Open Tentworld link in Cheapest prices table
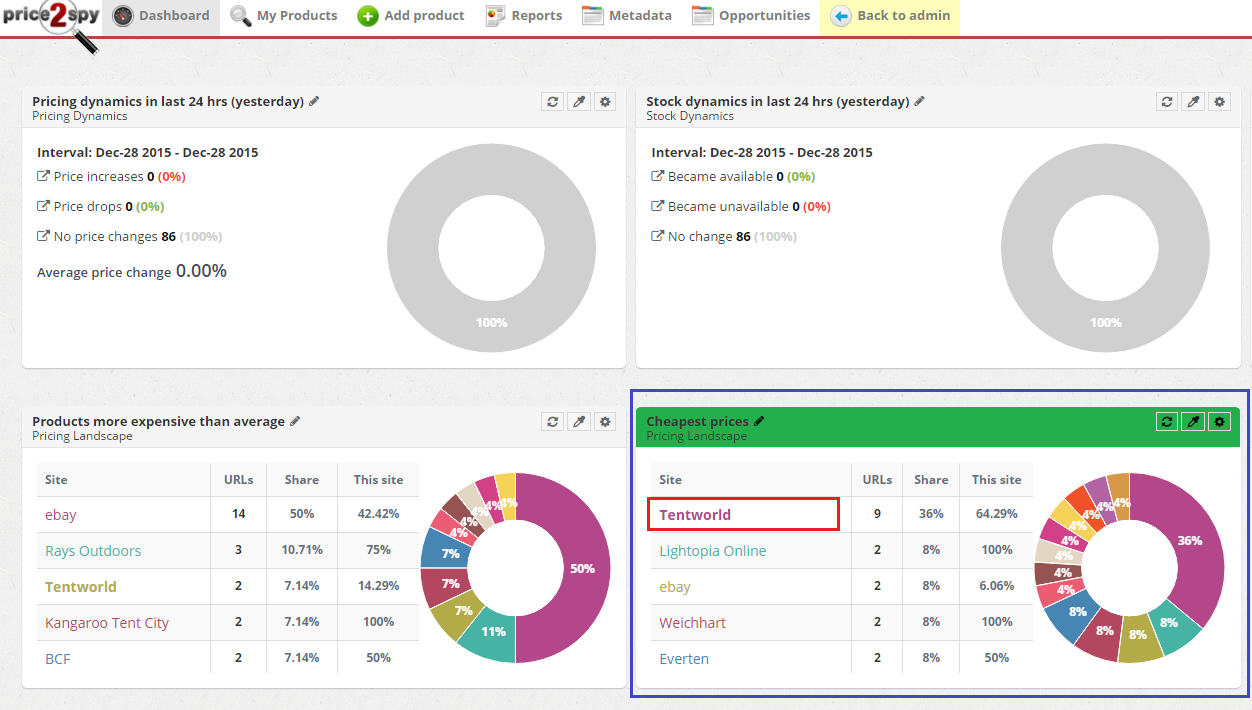1252x710 pixels. click(695, 515)
